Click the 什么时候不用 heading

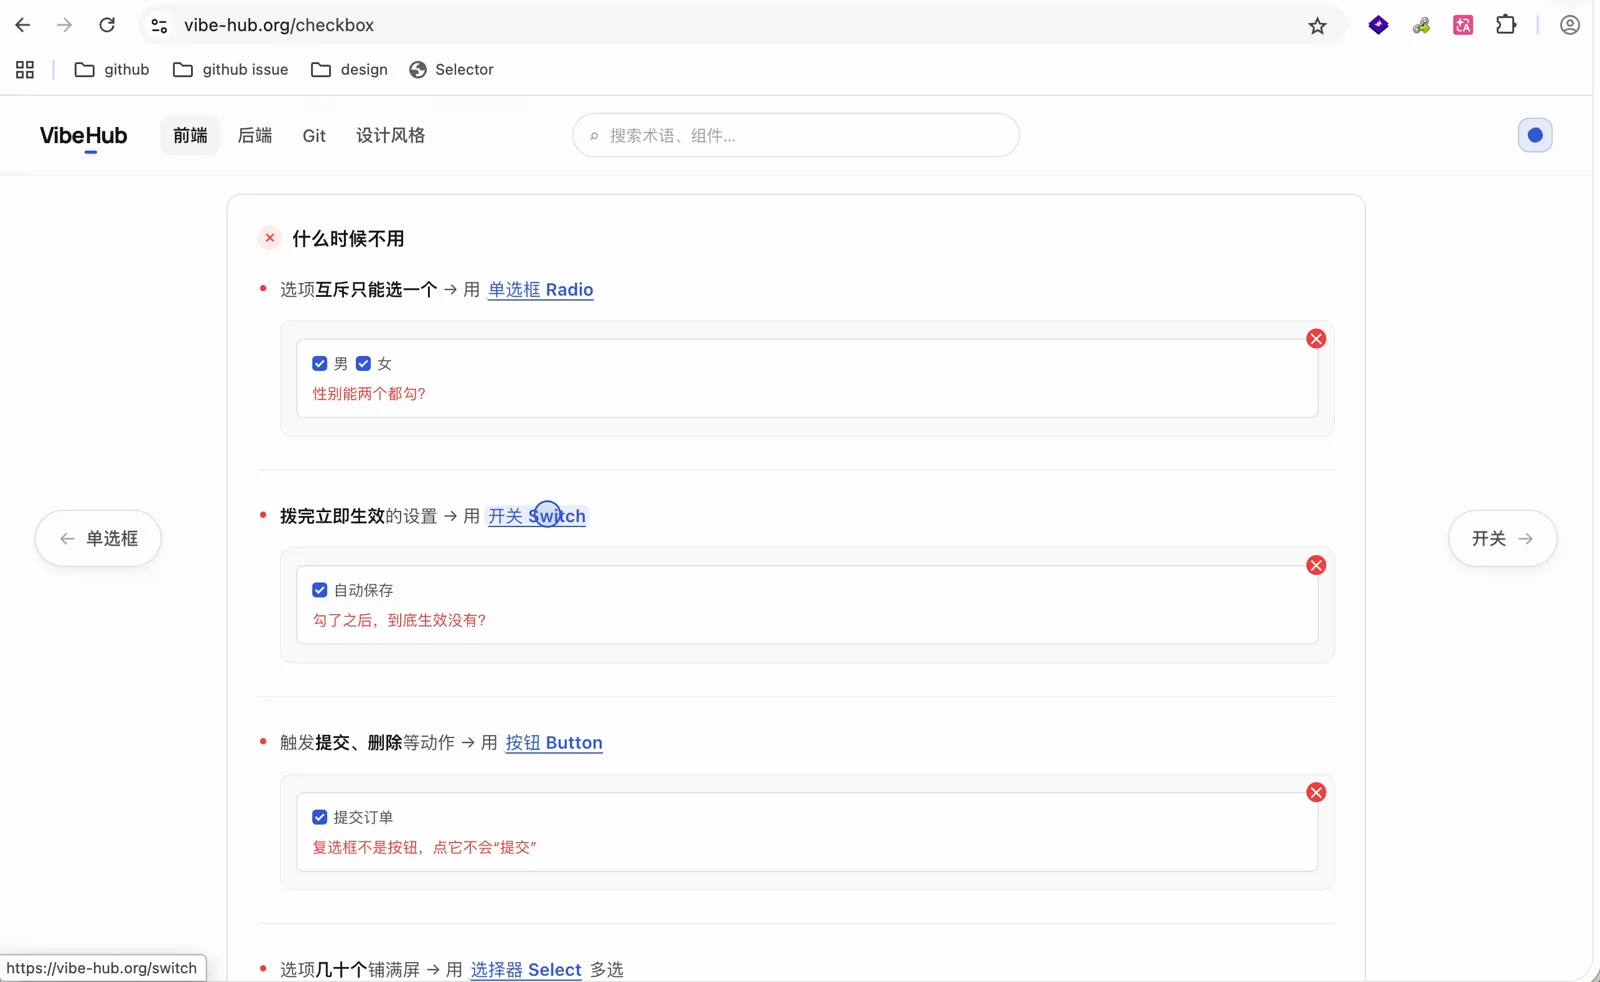click(348, 239)
